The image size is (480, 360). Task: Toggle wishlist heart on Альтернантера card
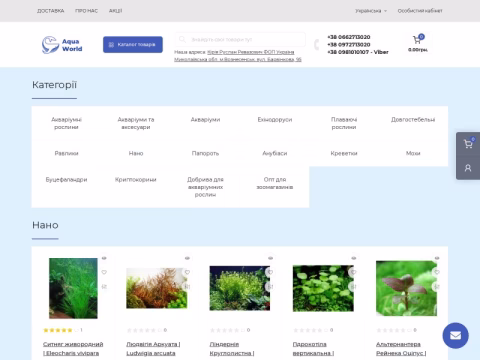(437, 272)
